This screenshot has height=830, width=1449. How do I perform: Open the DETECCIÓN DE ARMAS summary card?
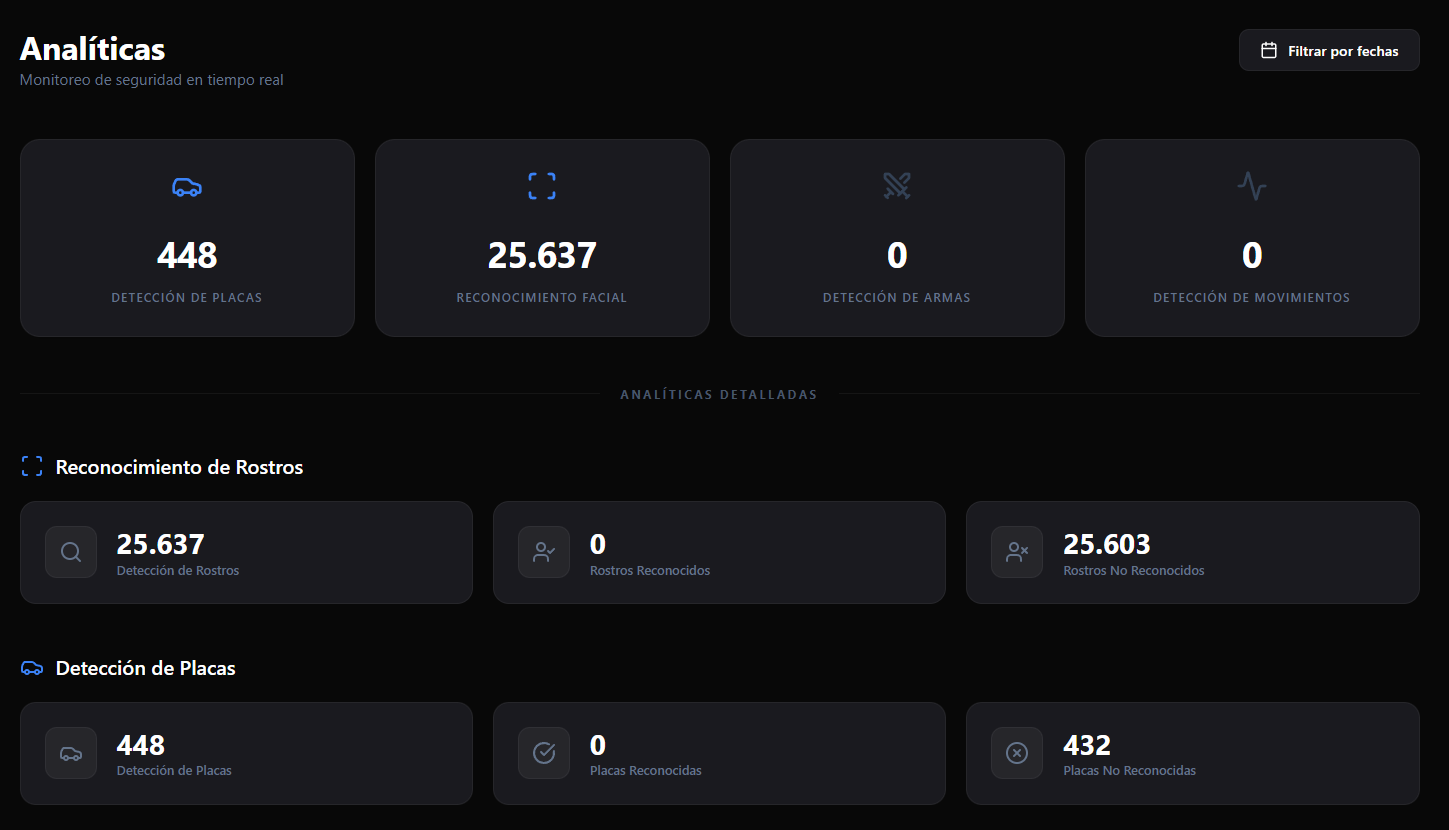click(x=897, y=238)
